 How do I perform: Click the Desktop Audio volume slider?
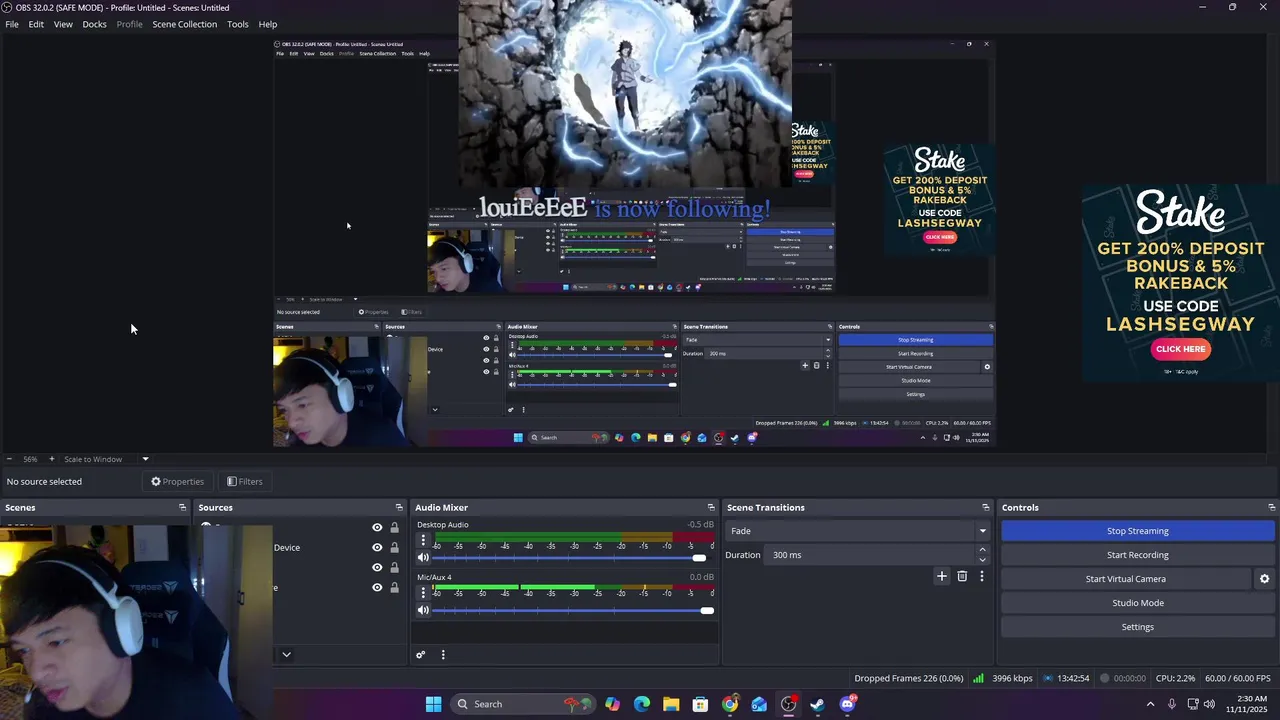coord(573,557)
